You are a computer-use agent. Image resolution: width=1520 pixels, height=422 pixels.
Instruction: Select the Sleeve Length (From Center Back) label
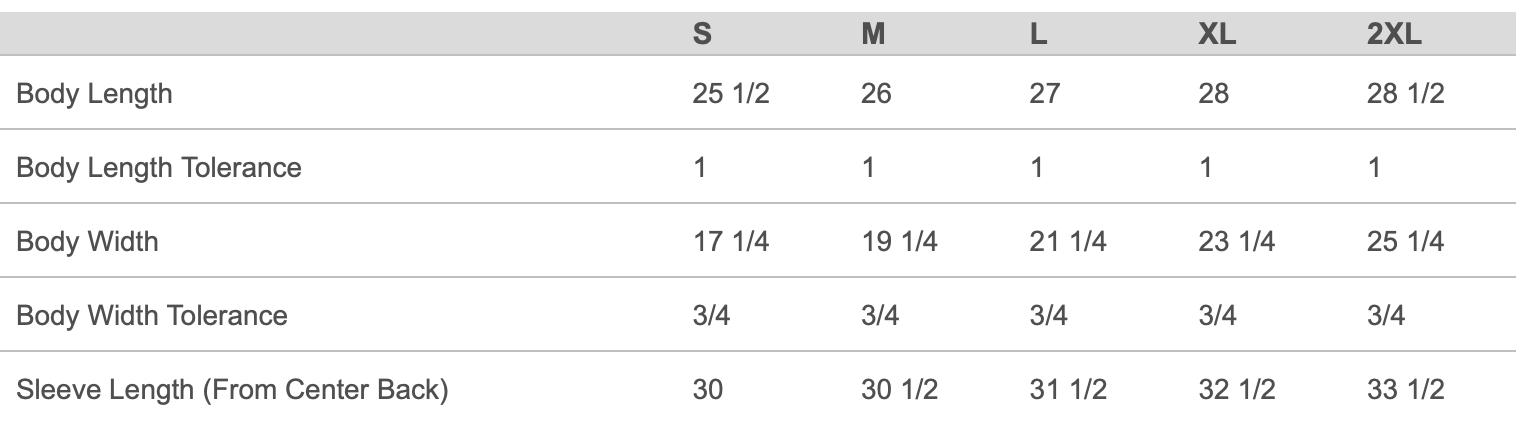[231, 389]
